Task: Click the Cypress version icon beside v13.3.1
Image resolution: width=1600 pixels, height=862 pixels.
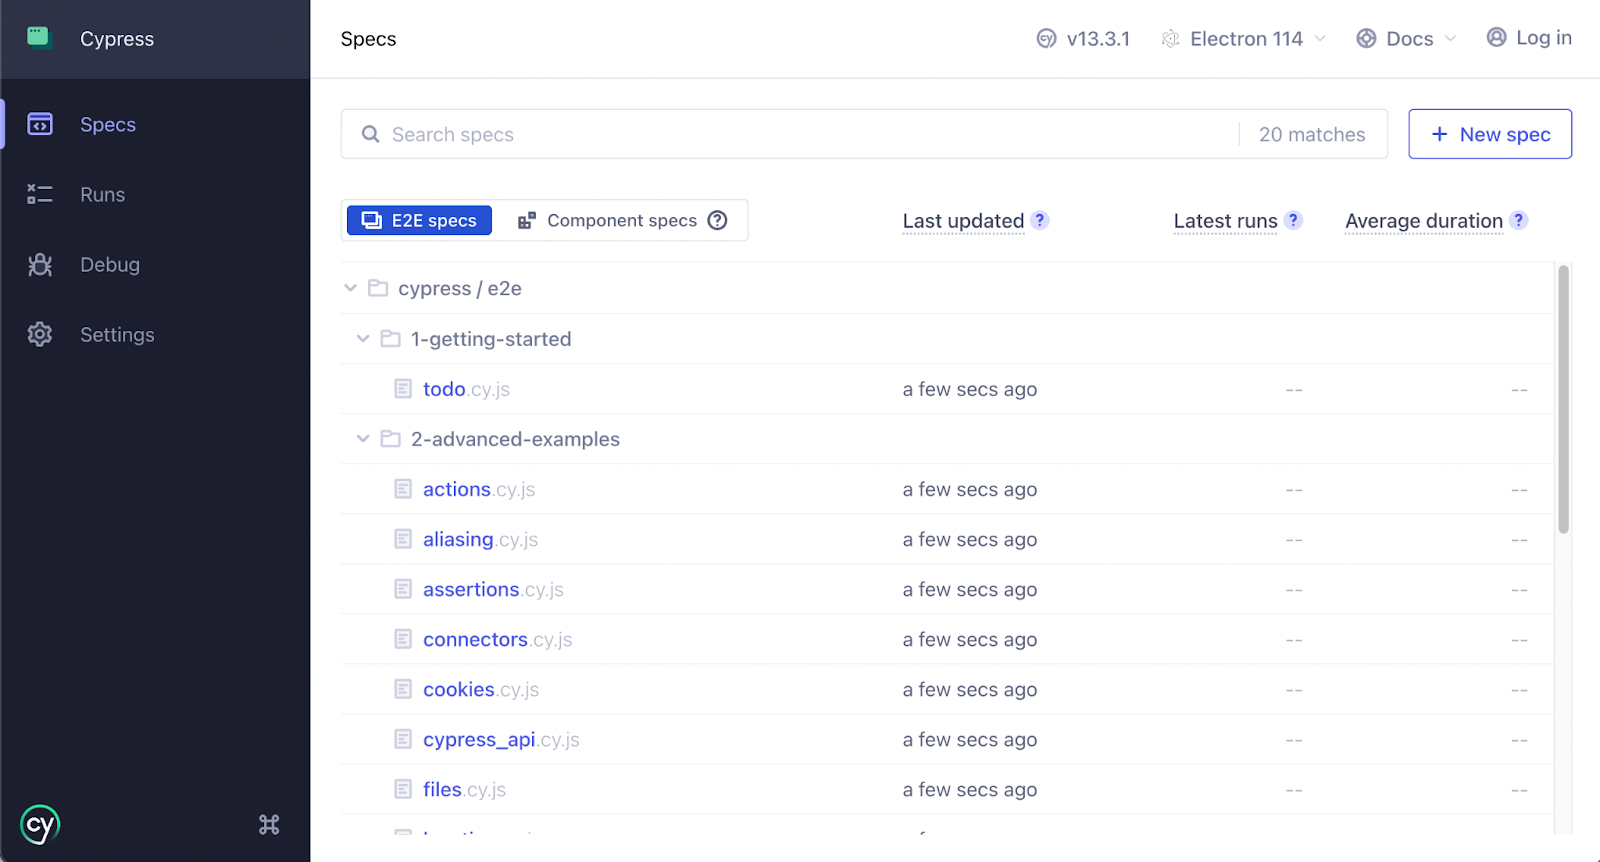Action: click(1046, 39)
